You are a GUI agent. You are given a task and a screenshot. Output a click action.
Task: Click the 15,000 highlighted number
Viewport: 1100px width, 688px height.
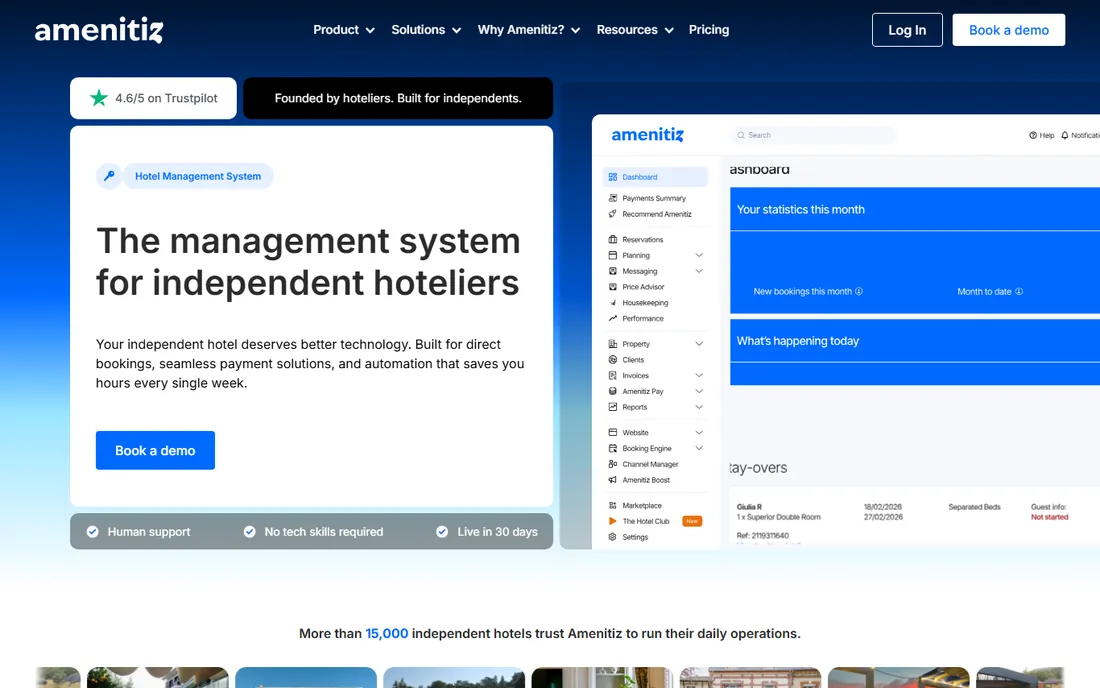tap(387, 633)
